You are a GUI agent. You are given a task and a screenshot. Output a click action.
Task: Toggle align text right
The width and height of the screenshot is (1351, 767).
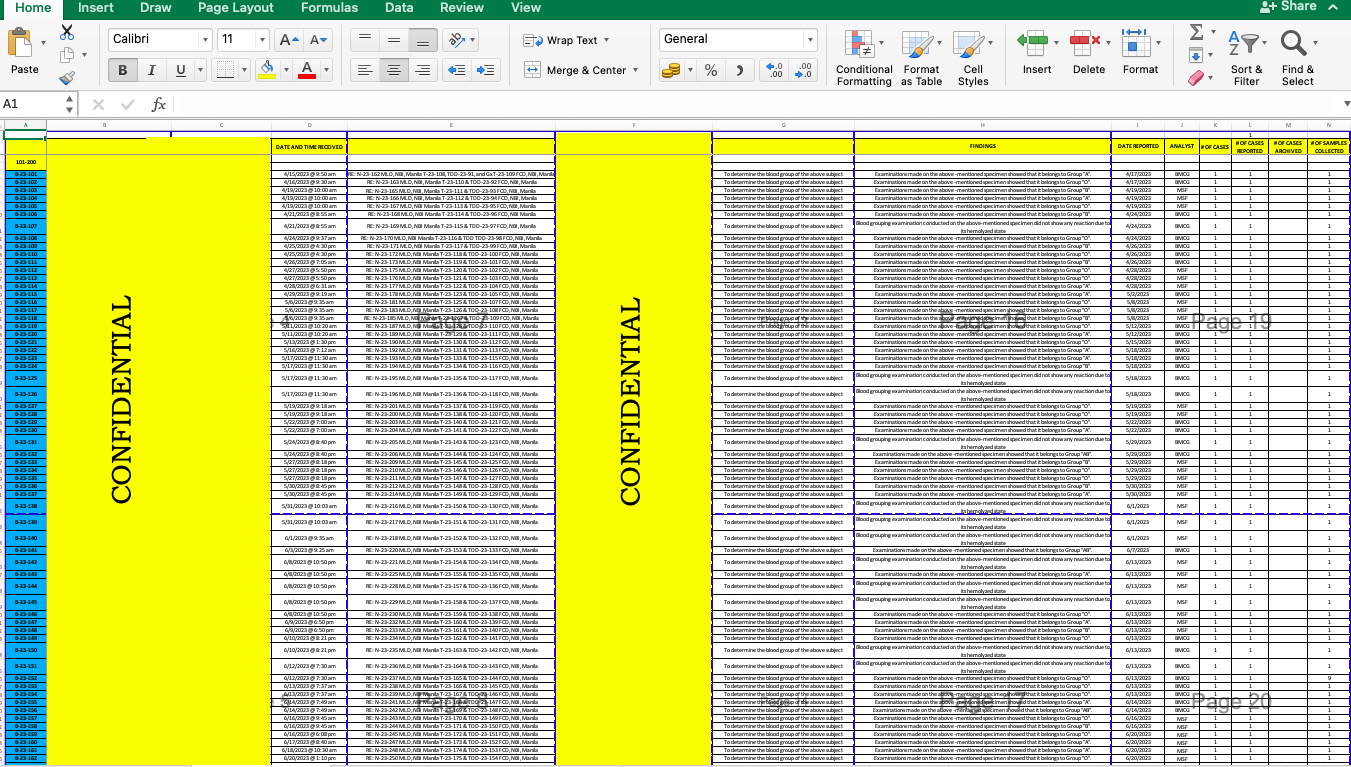[423, 70]
